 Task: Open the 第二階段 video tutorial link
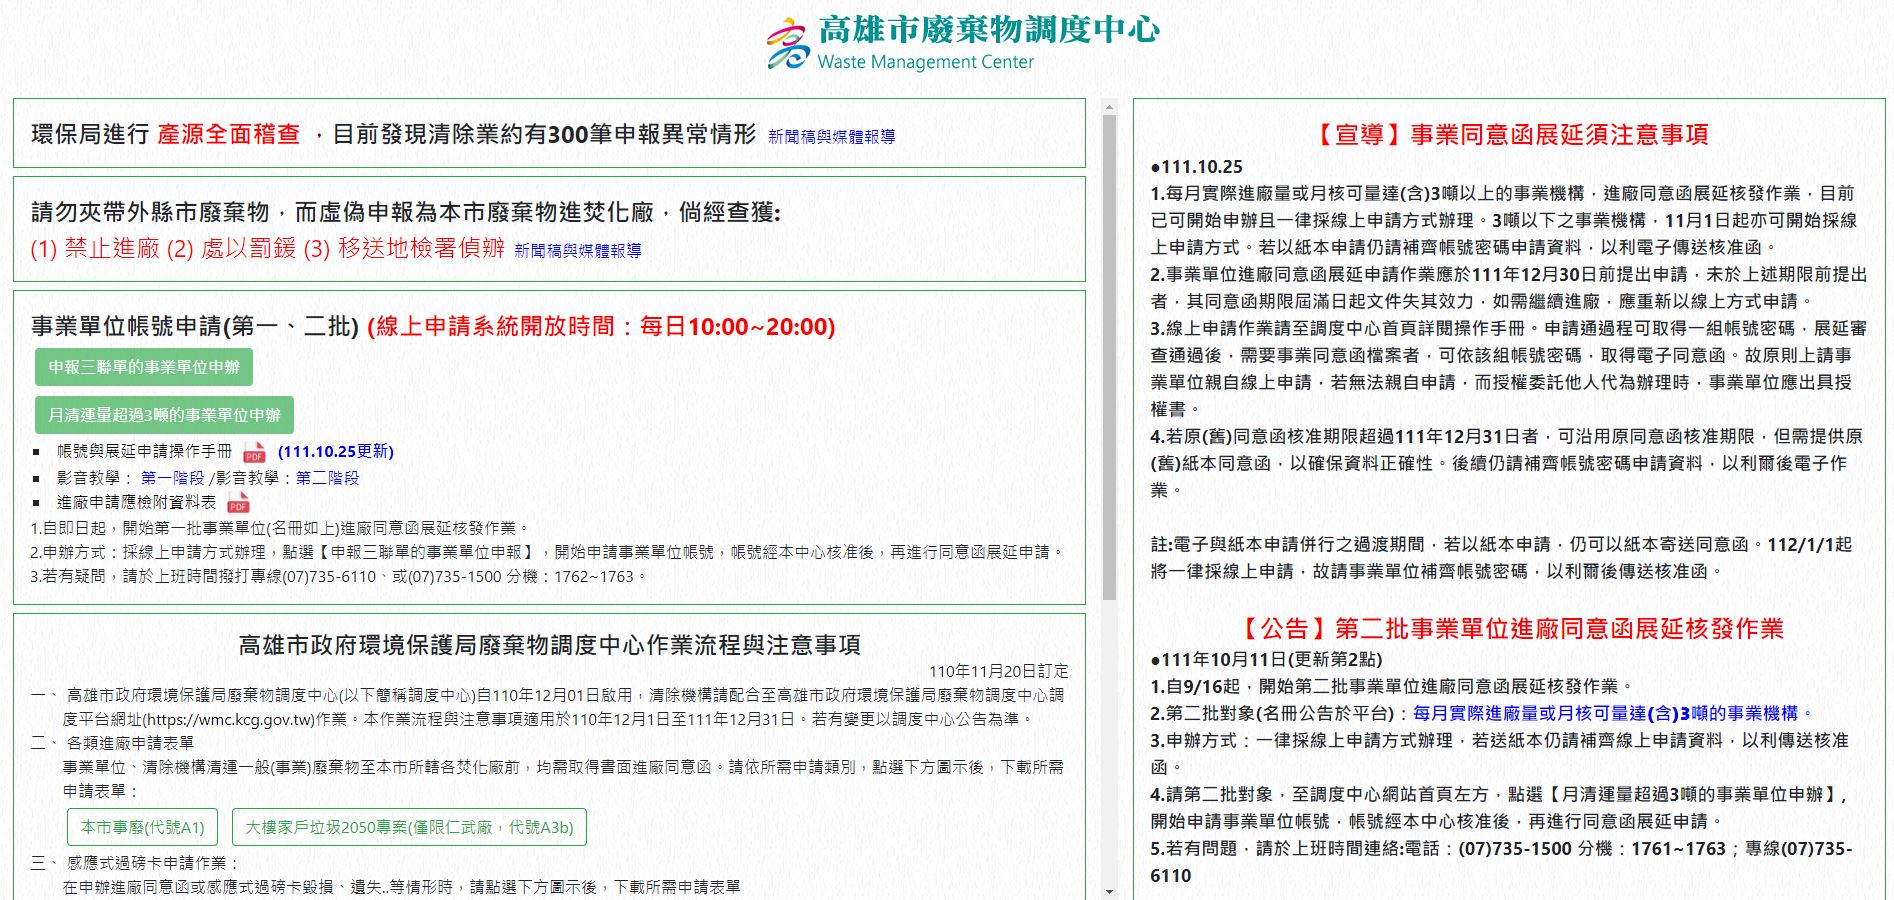tap(327, 478)
